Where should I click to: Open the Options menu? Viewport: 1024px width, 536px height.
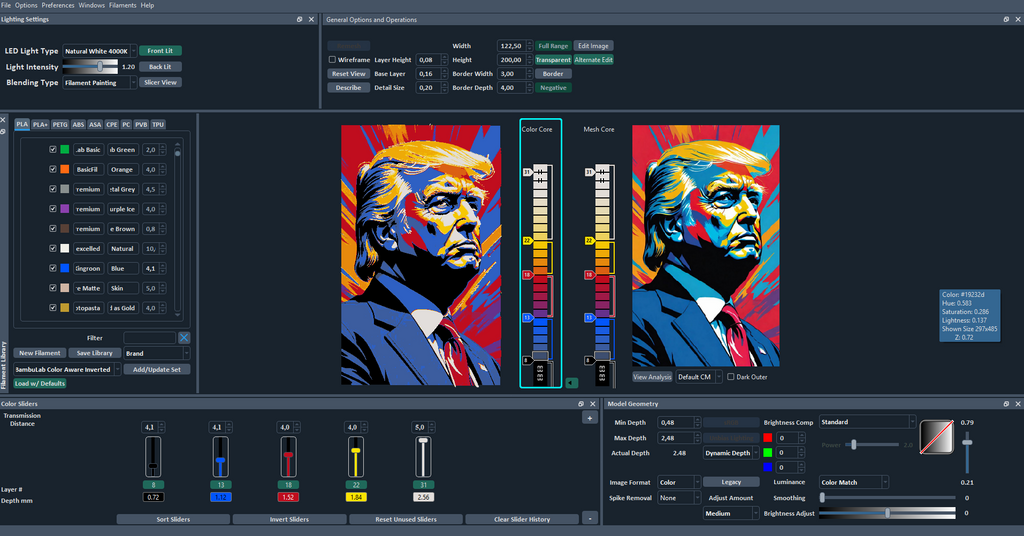coord(26,5)
